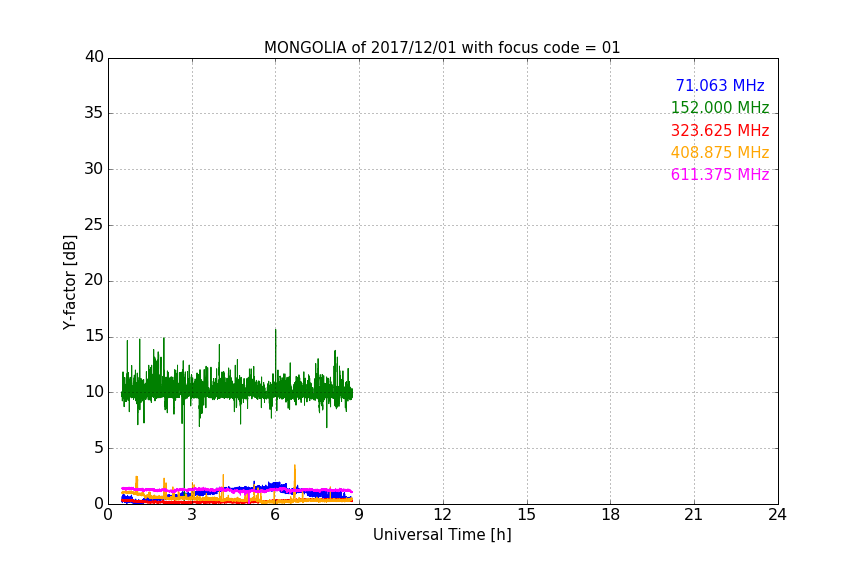Click the x-axis tick label 24

pyautogui.click(x=777, y=515)
